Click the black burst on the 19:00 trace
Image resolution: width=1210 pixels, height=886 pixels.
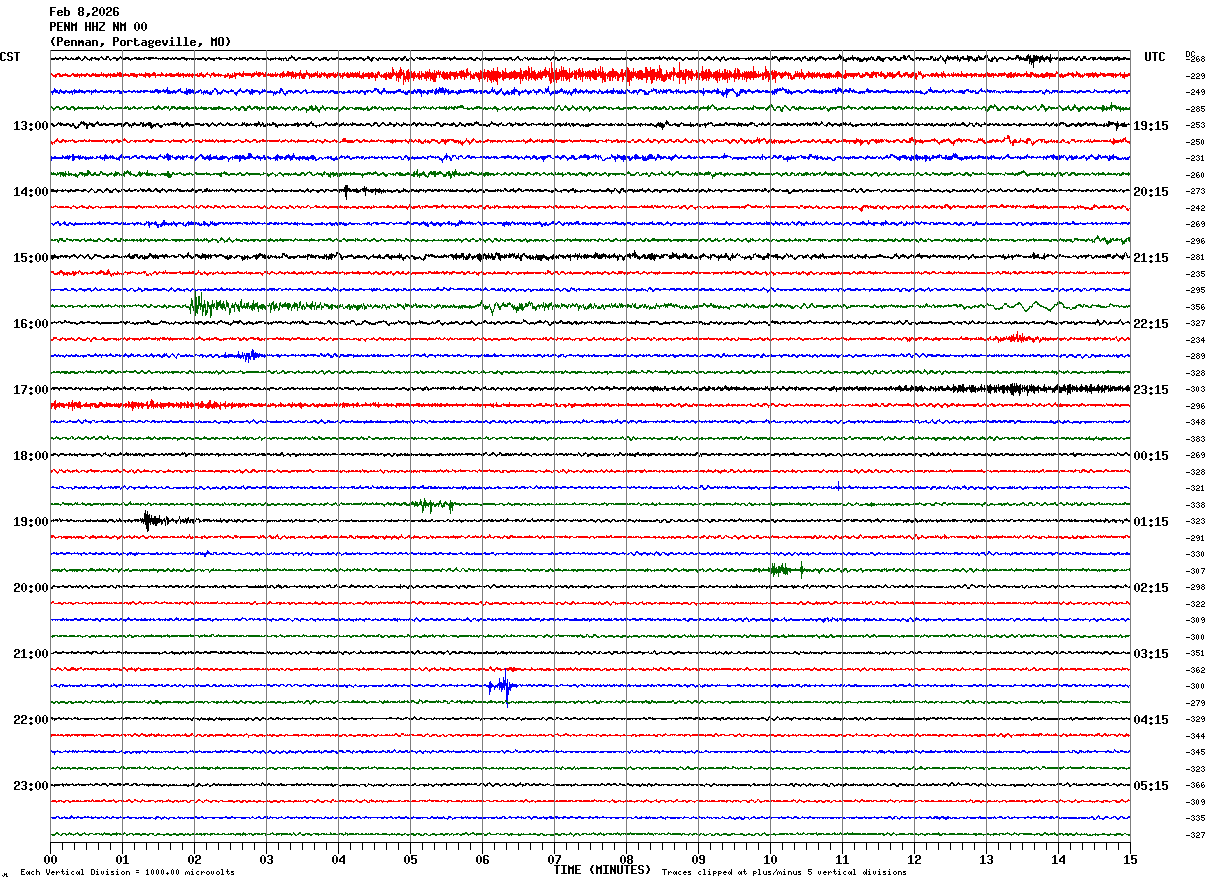tap(148, 520)
